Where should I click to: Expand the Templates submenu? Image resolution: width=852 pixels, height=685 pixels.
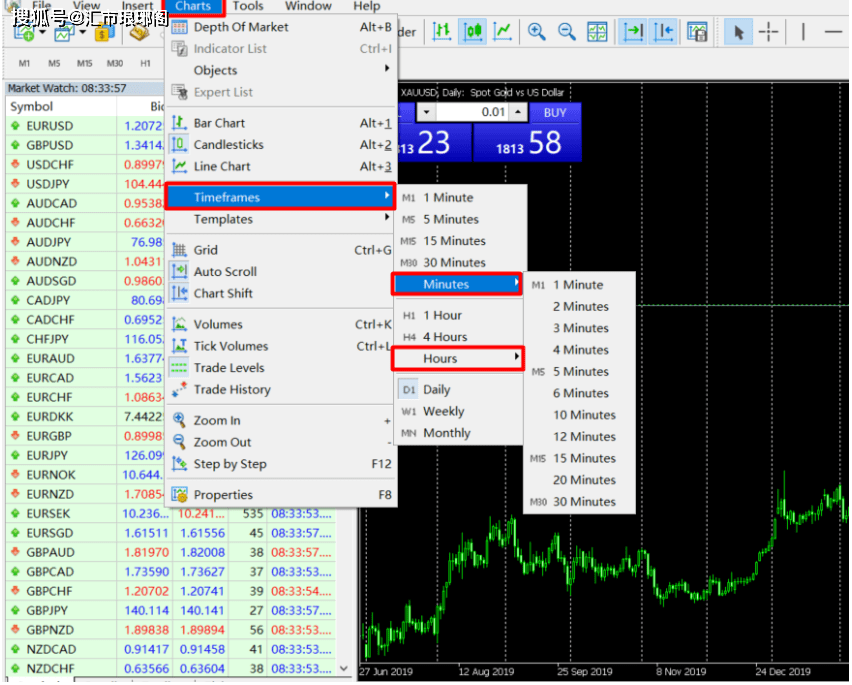pos(281,219)
